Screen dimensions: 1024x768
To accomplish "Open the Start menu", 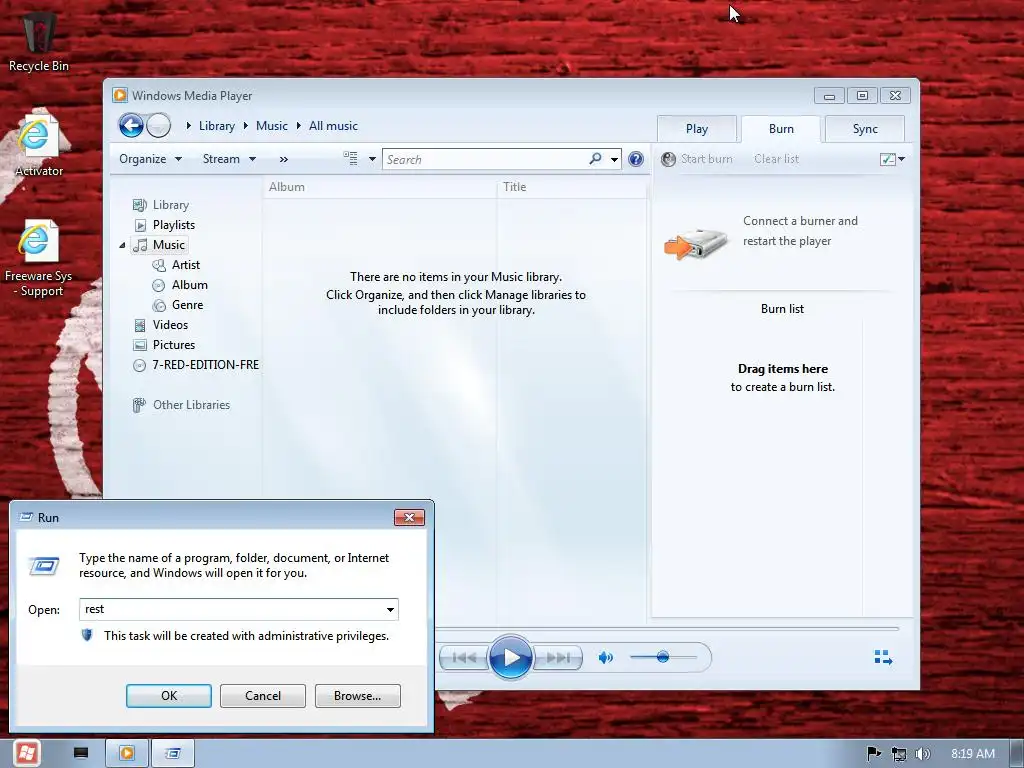I will 27,753.
